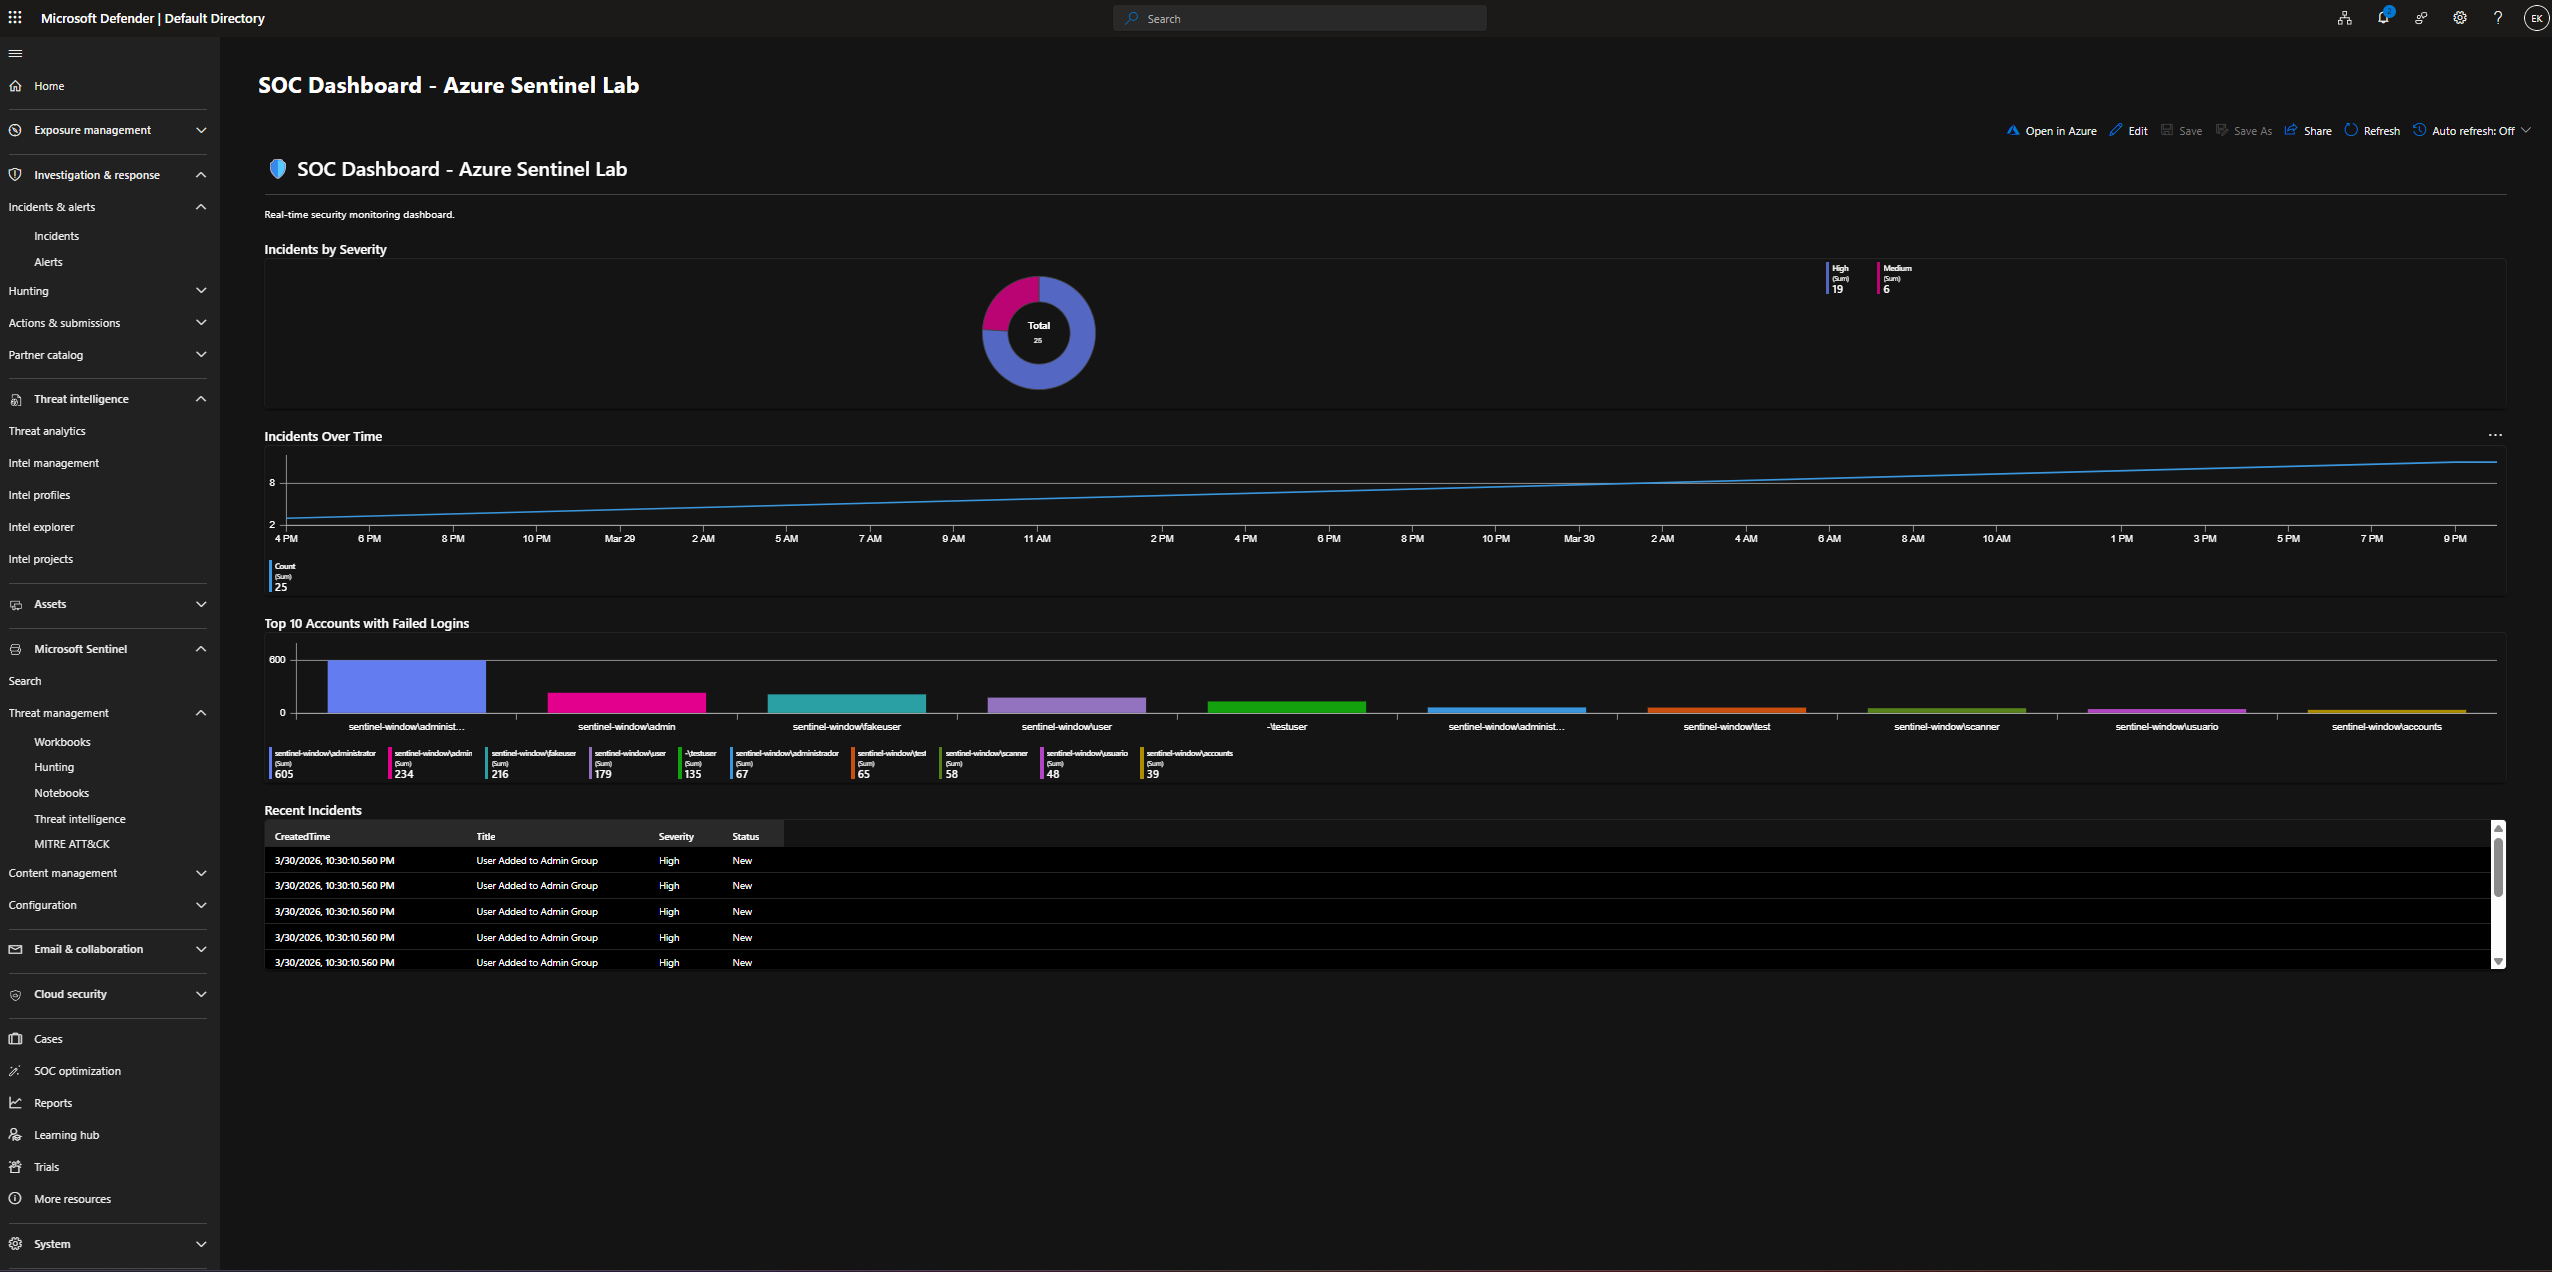Open the Learning hub
The height and width of the screenshot is (1272, 2552).
[x=66, y=1134]
